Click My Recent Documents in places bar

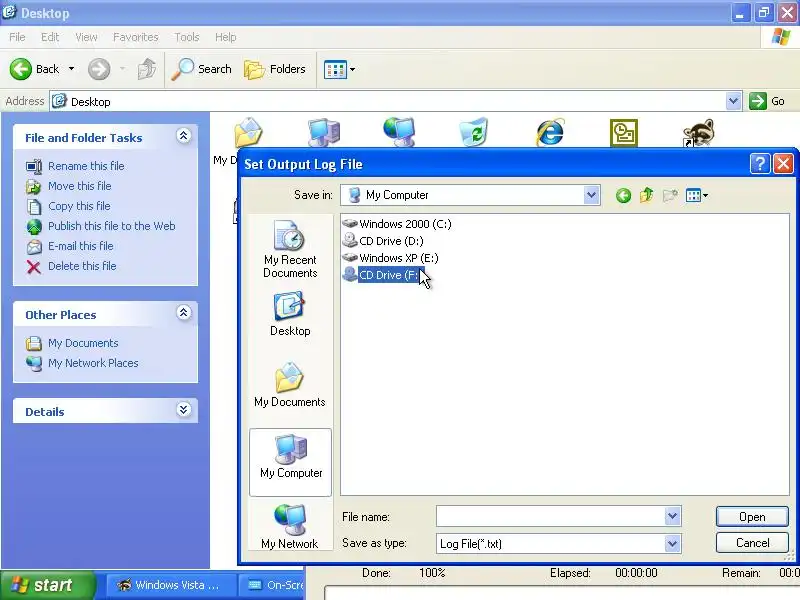pyautogui.click(x=290, y=249)
